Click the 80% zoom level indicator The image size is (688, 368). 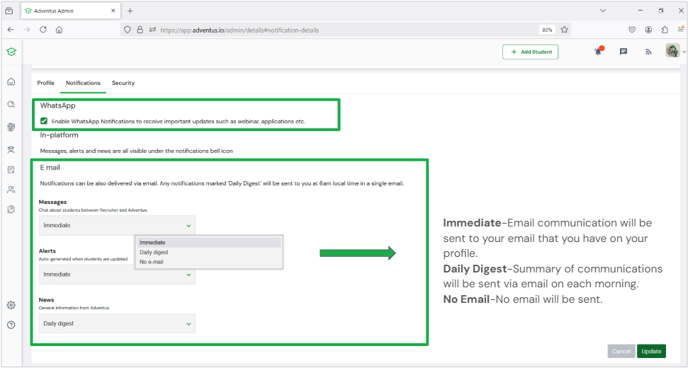click(547, 30)
